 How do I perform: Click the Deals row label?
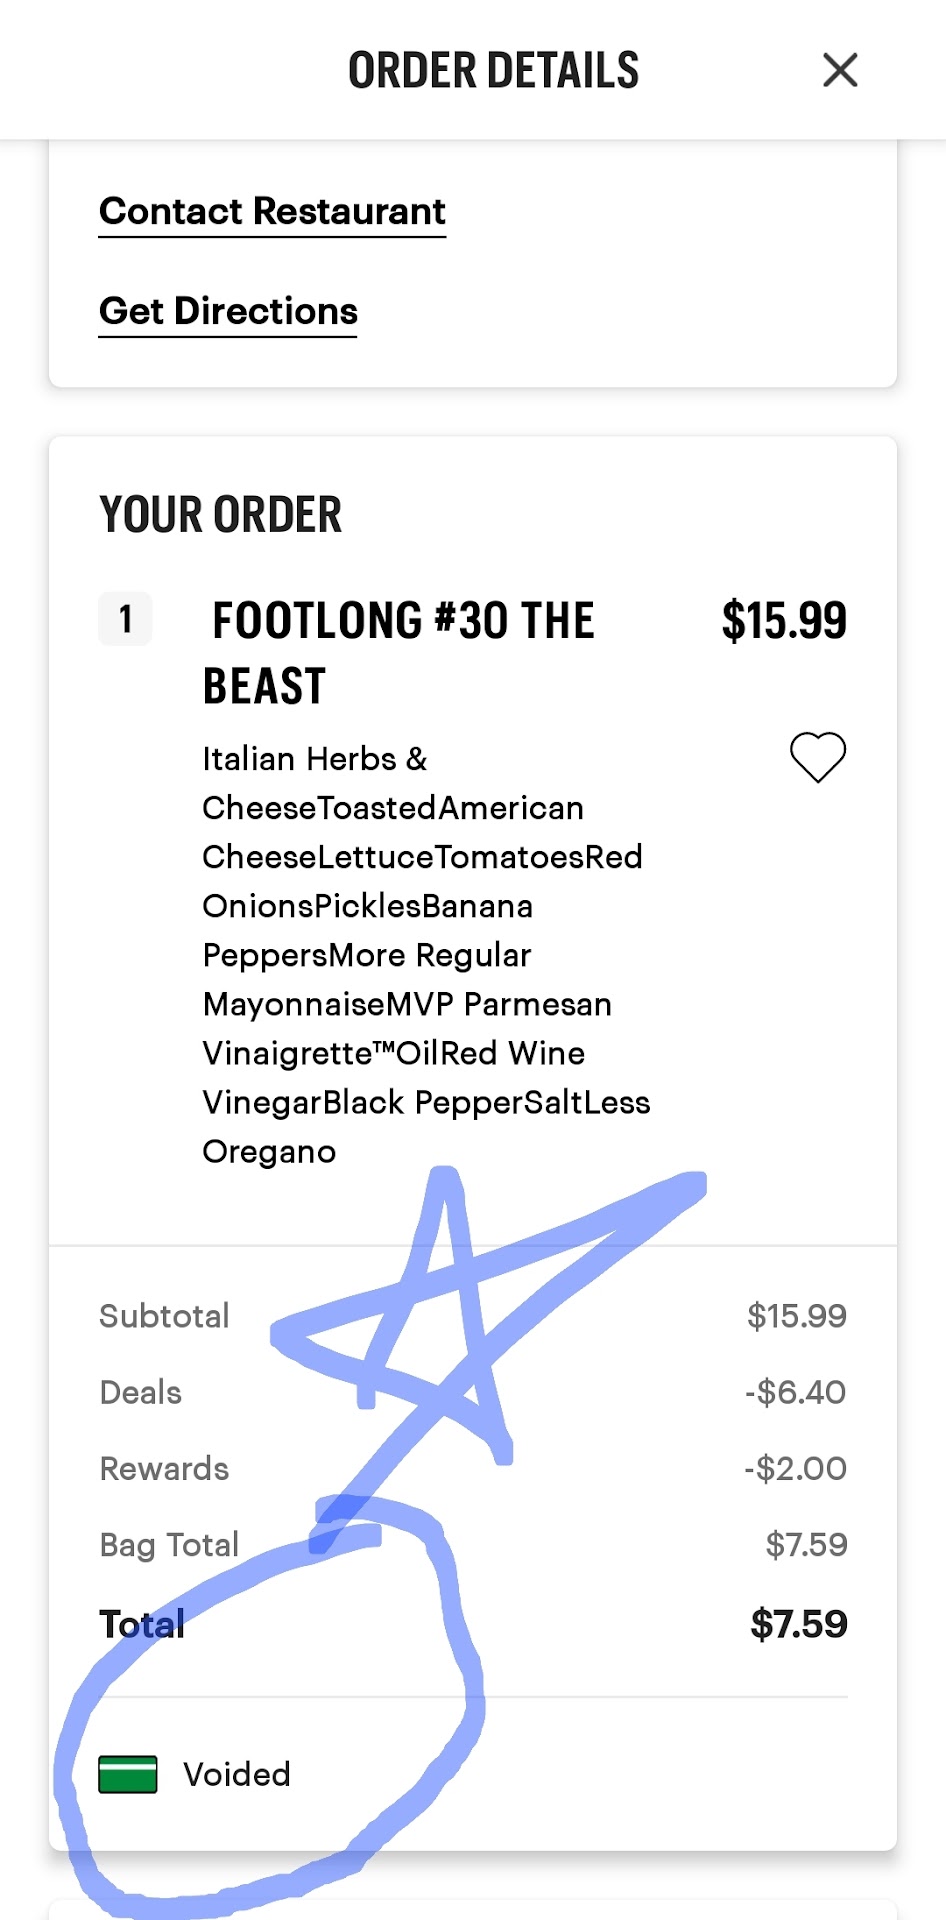(141, 1392)
